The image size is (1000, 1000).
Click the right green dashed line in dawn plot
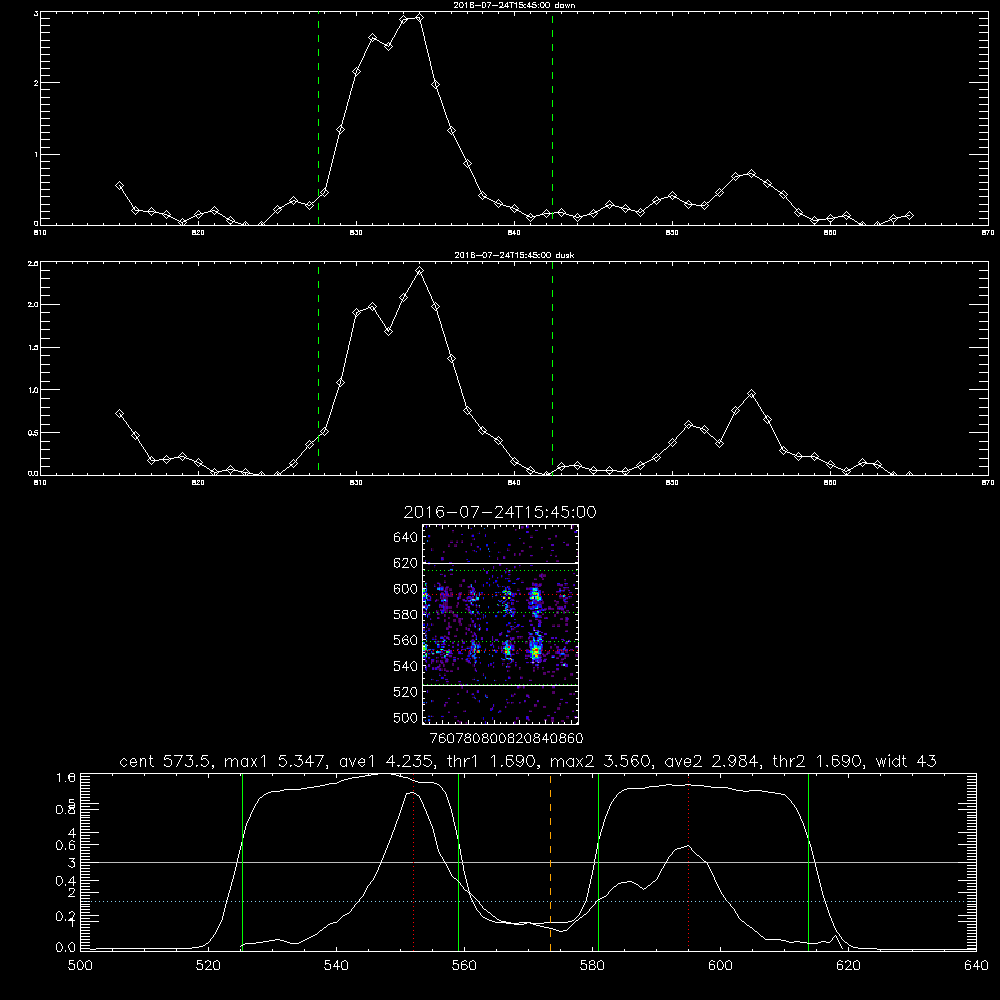(x=552, y=118)
